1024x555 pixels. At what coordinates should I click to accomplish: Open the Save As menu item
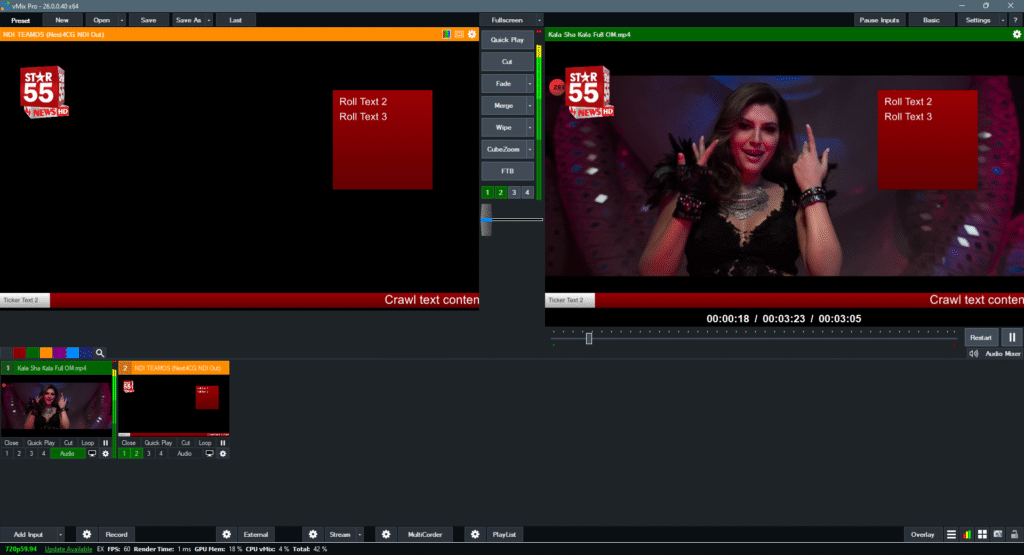tap(188, 20)
